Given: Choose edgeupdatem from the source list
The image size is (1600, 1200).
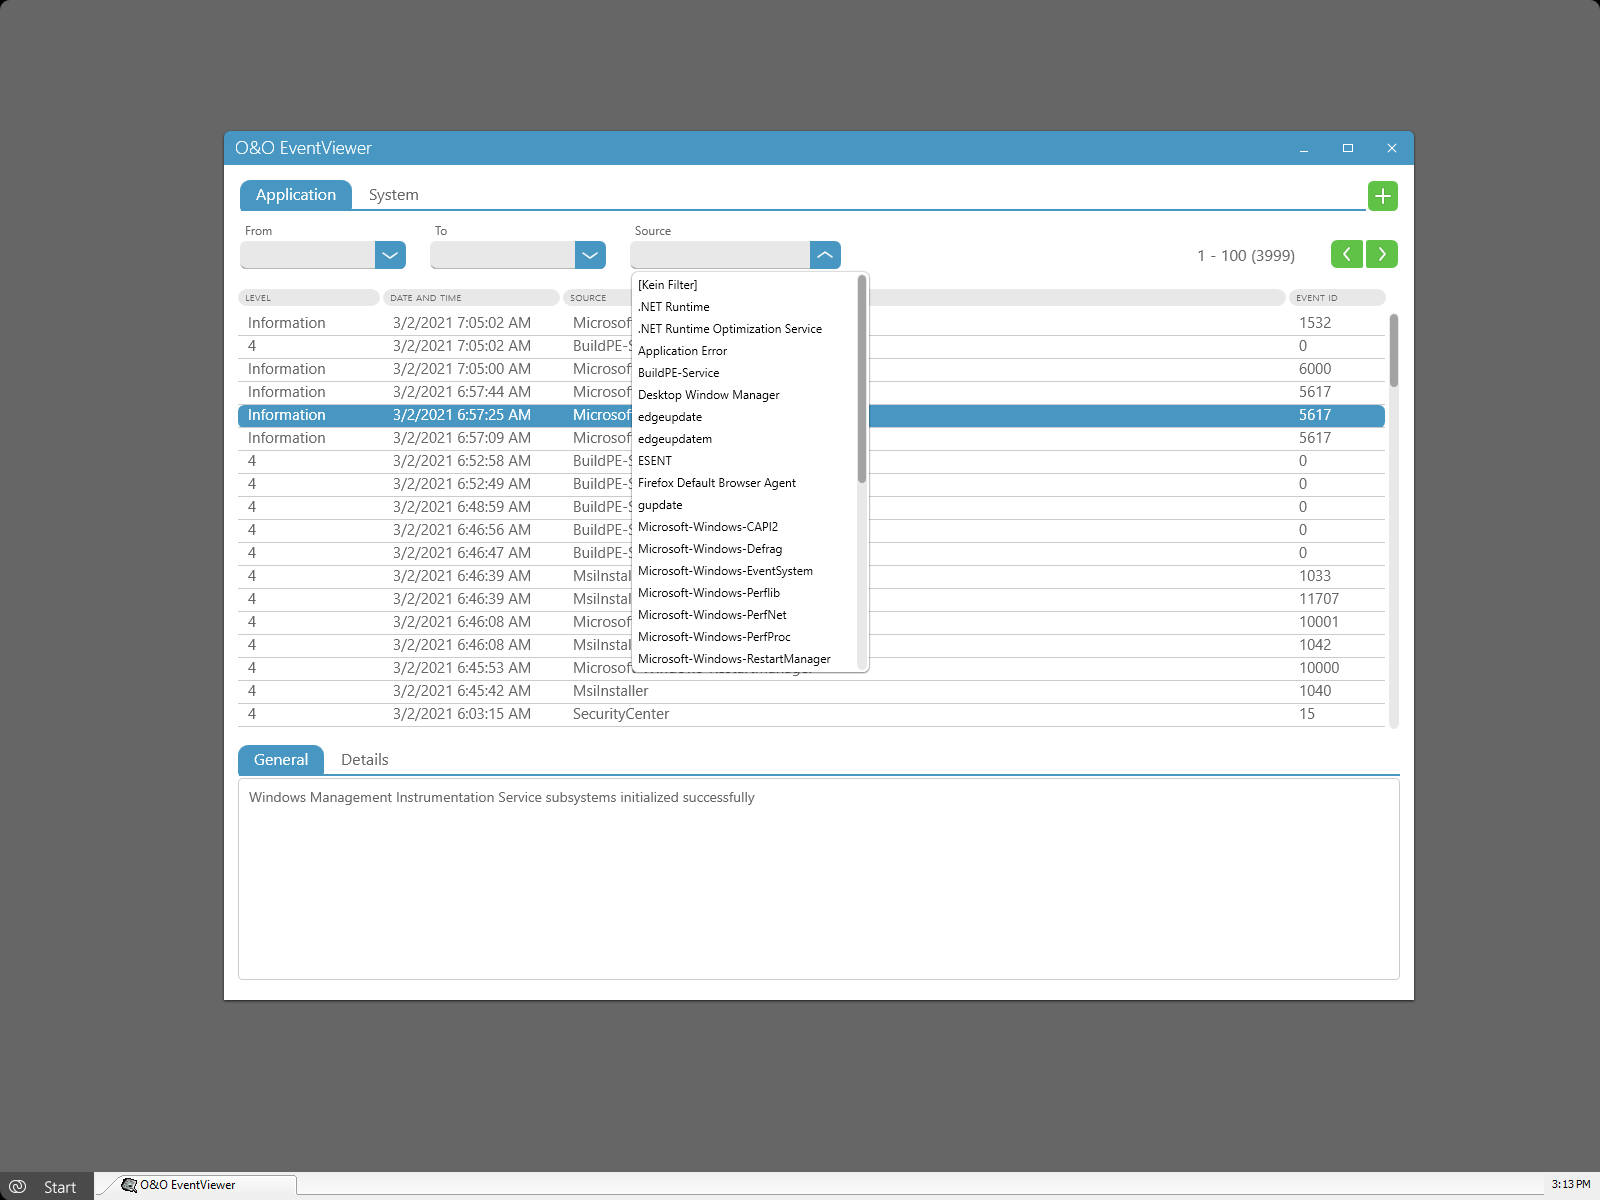Looking at the screenshot, I should [x=745, y=439].
